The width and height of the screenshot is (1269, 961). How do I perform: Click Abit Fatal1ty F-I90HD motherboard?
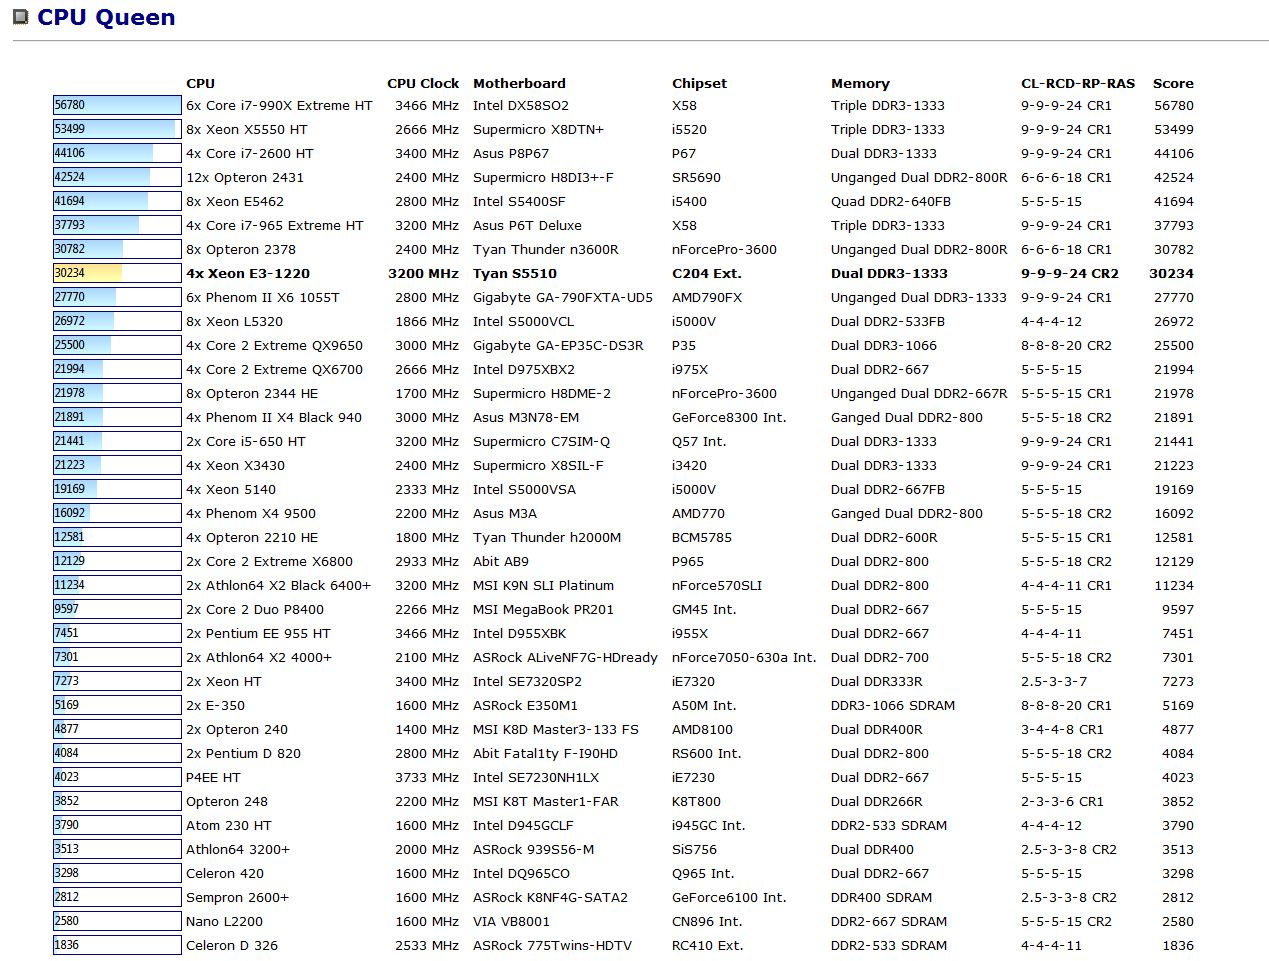pos(545,753)
